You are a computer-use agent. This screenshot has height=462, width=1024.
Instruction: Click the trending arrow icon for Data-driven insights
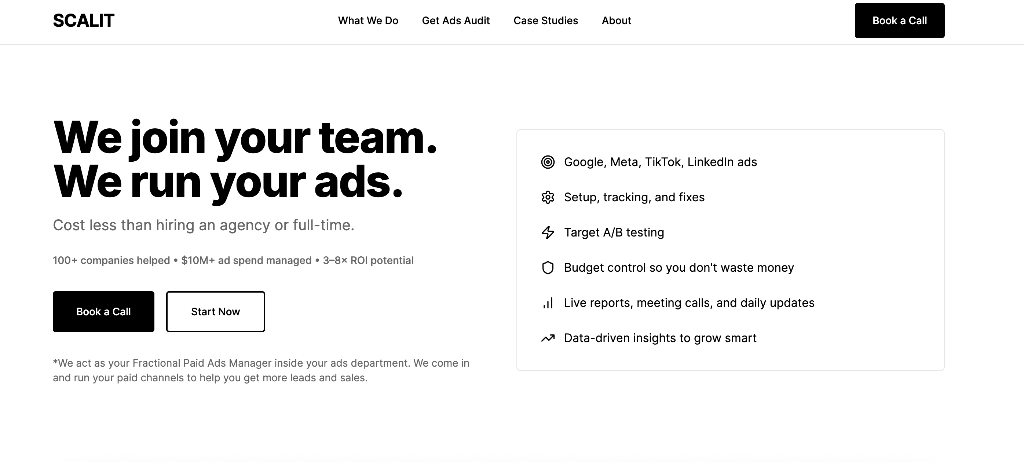click(548, 338)
